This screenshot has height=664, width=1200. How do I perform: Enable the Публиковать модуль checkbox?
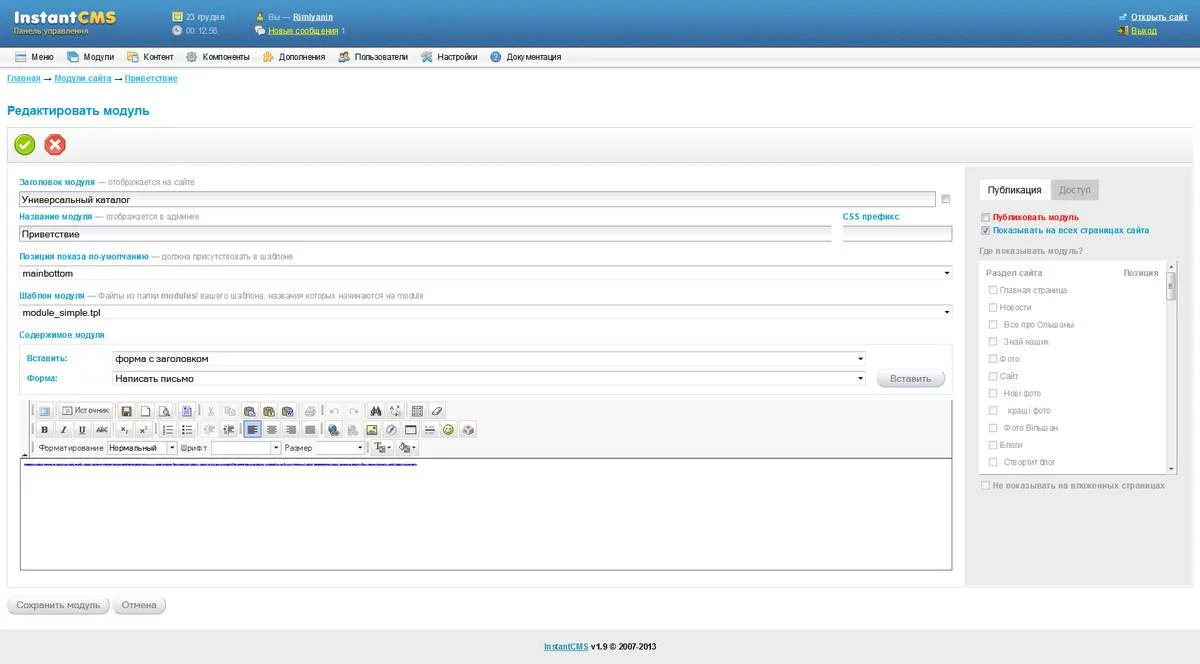985,217
